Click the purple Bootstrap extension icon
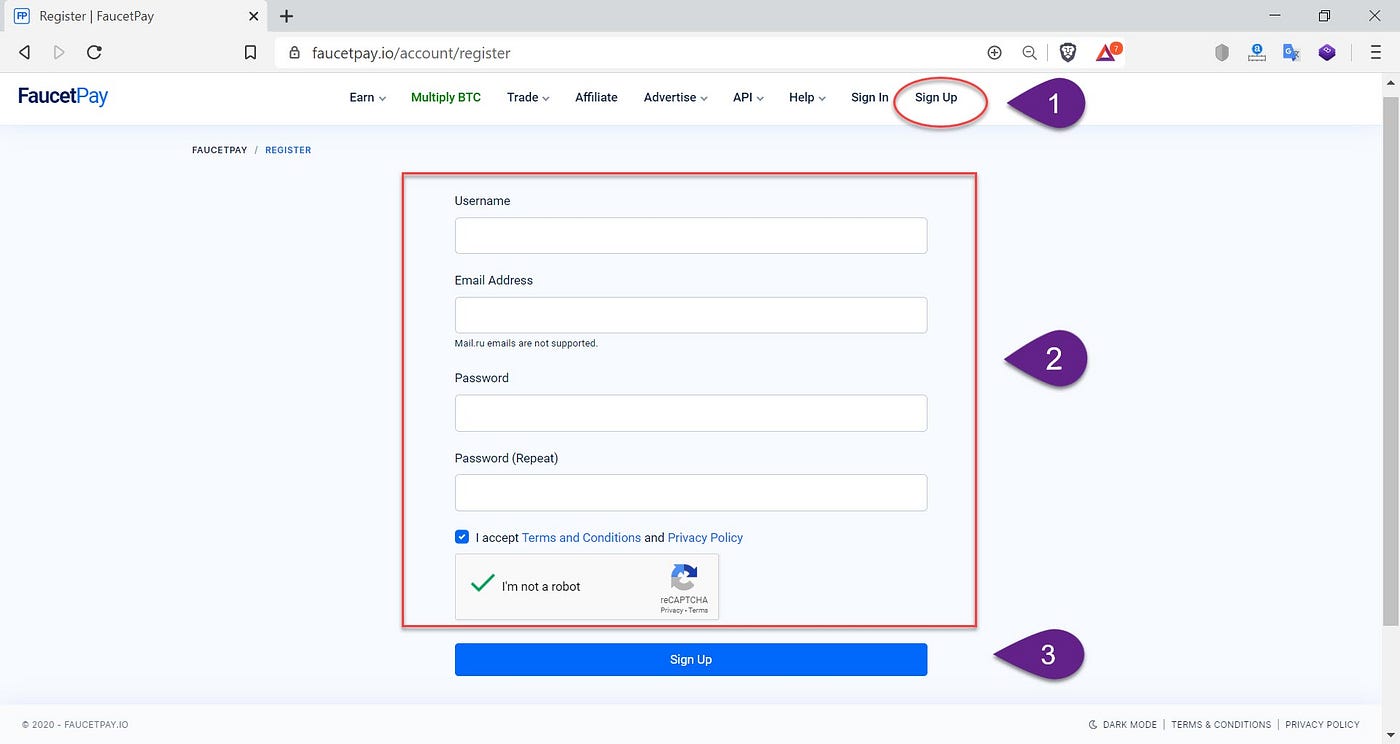 1327,52
